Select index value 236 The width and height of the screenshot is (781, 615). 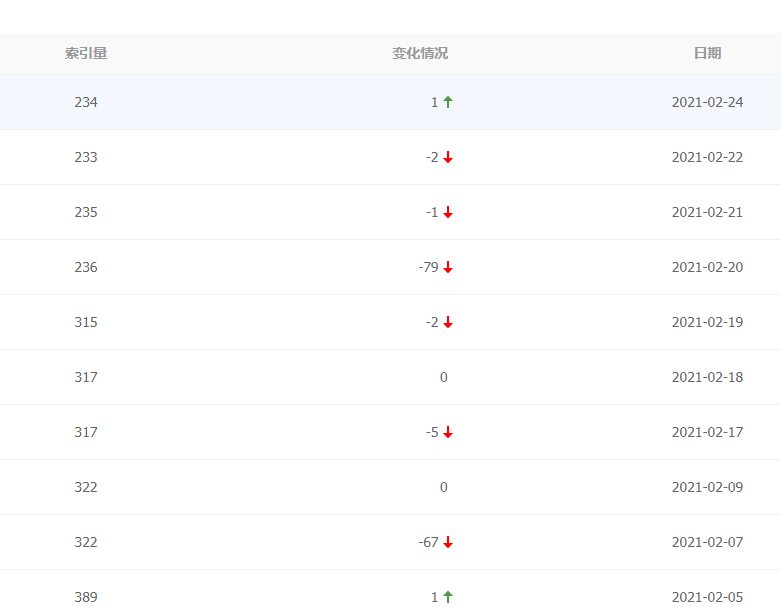[x=86, y=267]
